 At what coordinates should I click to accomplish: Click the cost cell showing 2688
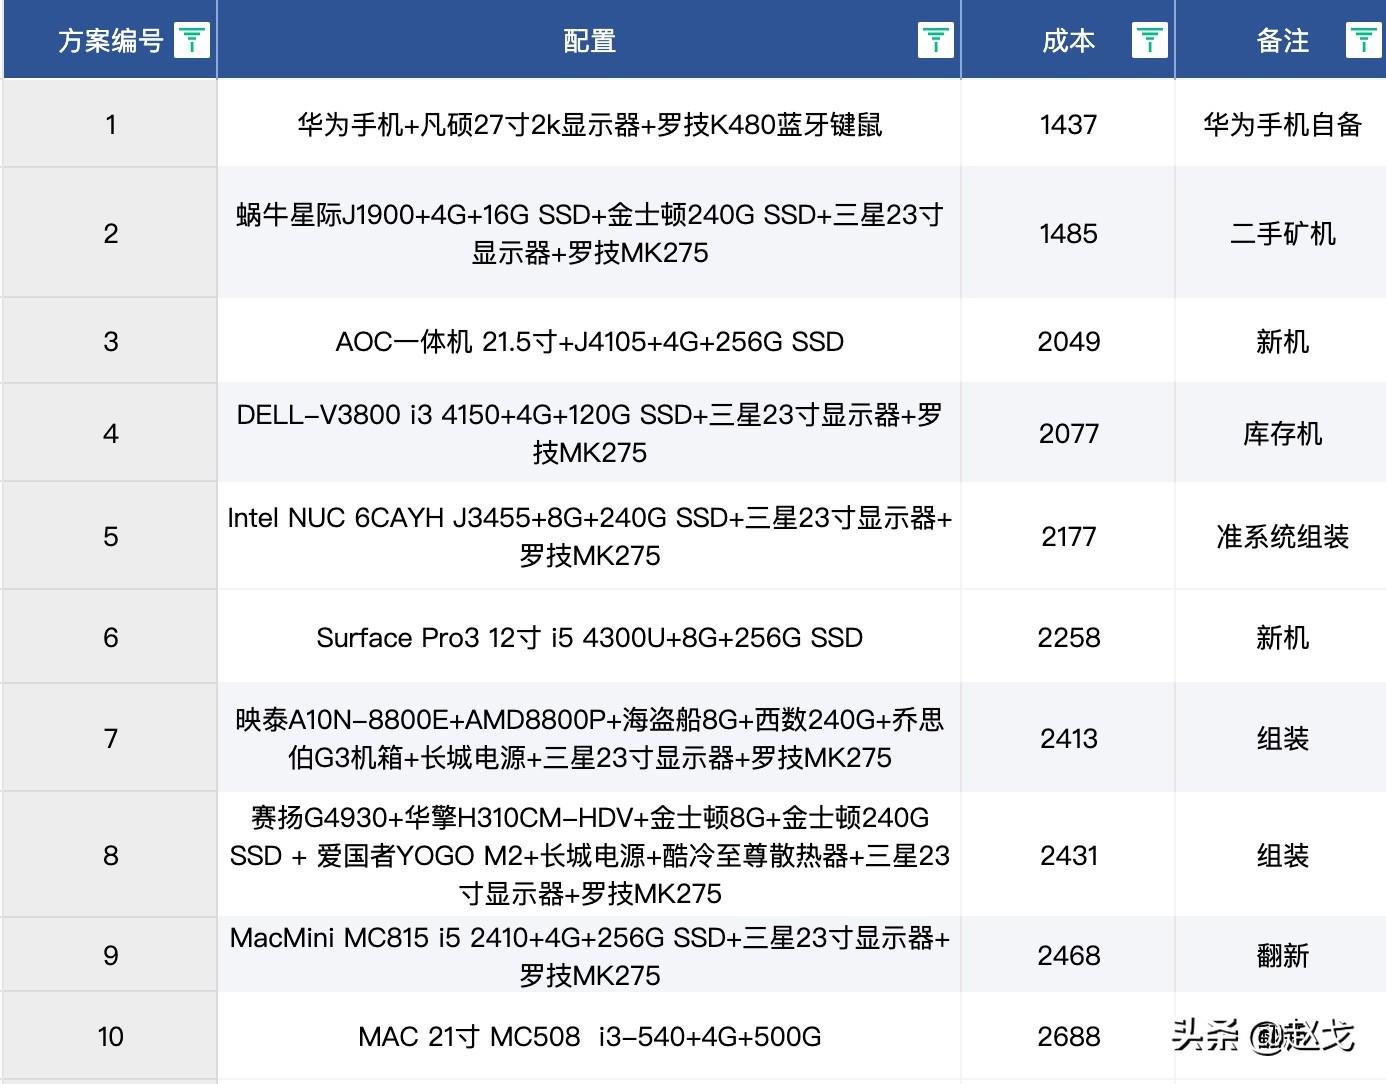(1068, 1037)
